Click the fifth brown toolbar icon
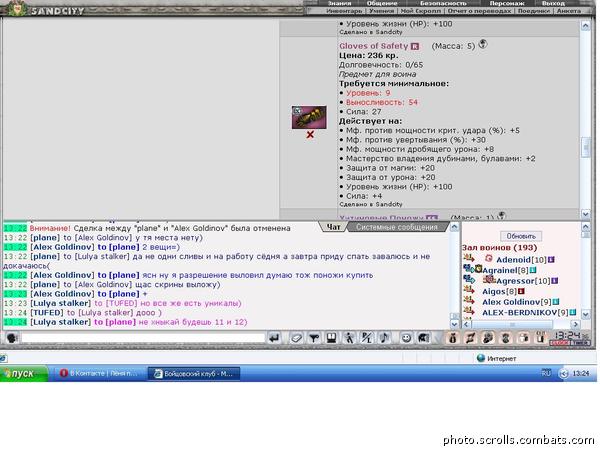 pyautogui.click(x=523, y=338)
